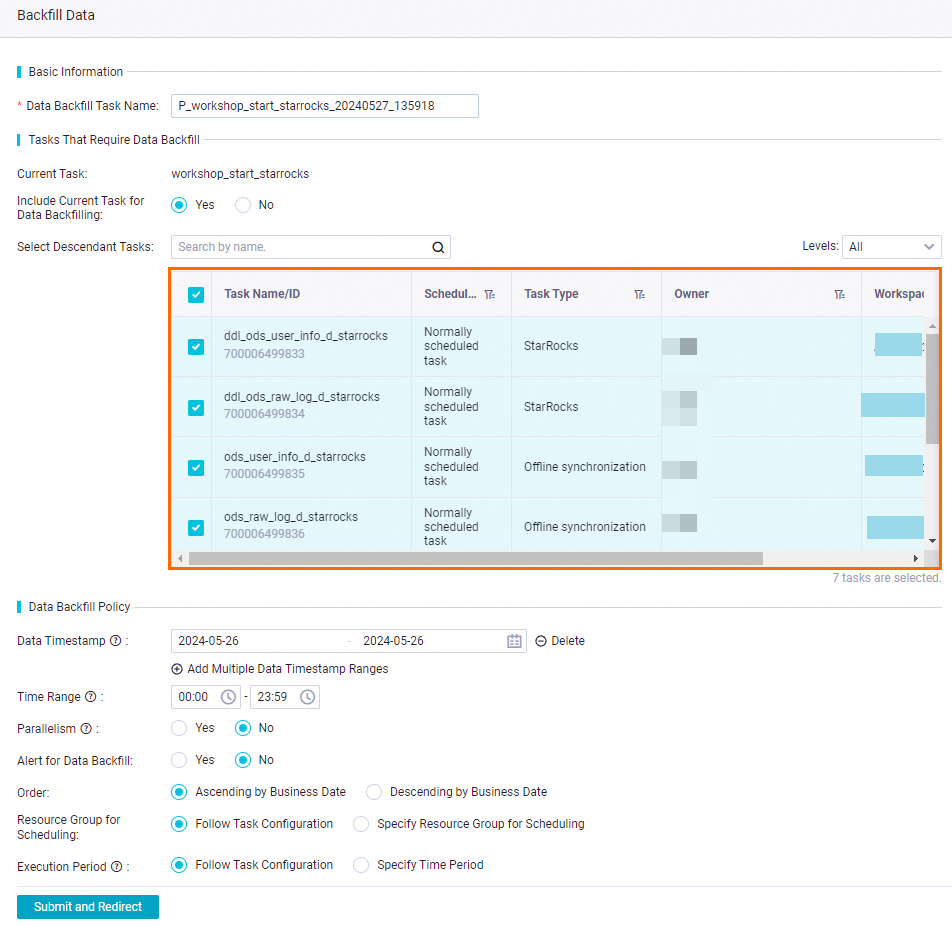Choose Ascending by Business Date order
952x926 pixels.
click(x=179, y=792)
